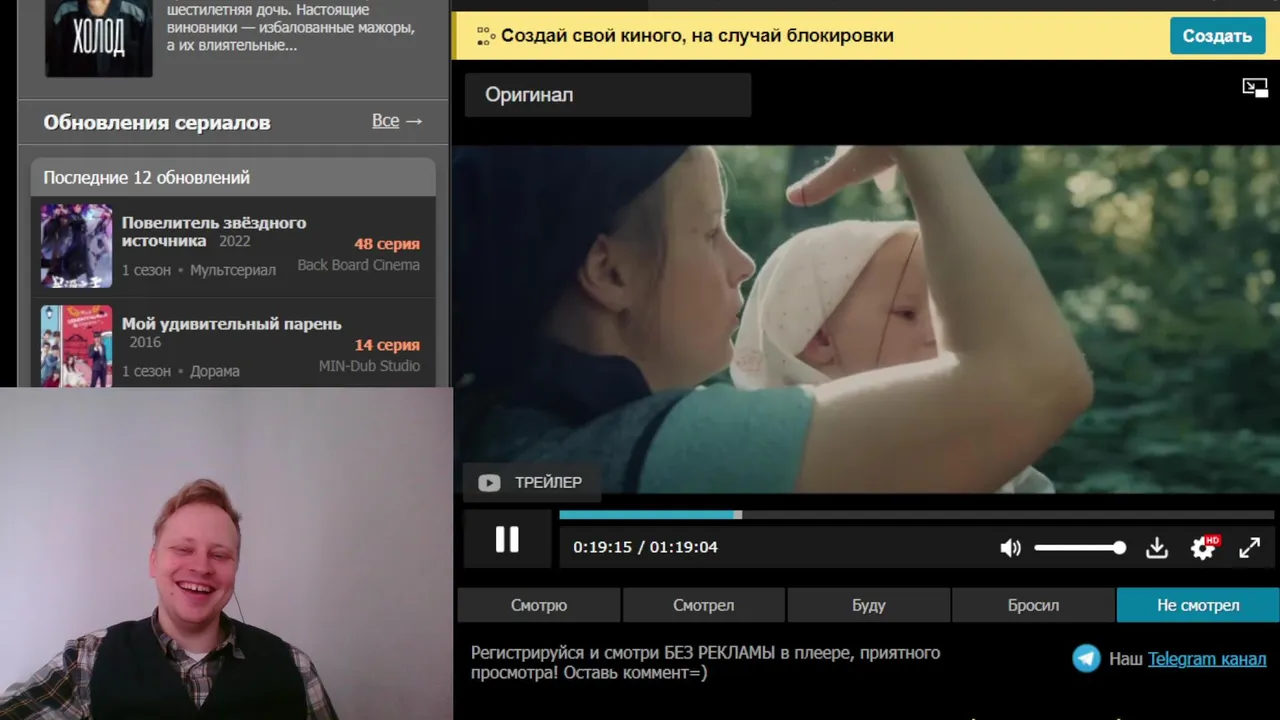Open the 'Оригинал' voiceover dropdown
This screenshot has width=1280, height=720.
[x=608, y=95]
